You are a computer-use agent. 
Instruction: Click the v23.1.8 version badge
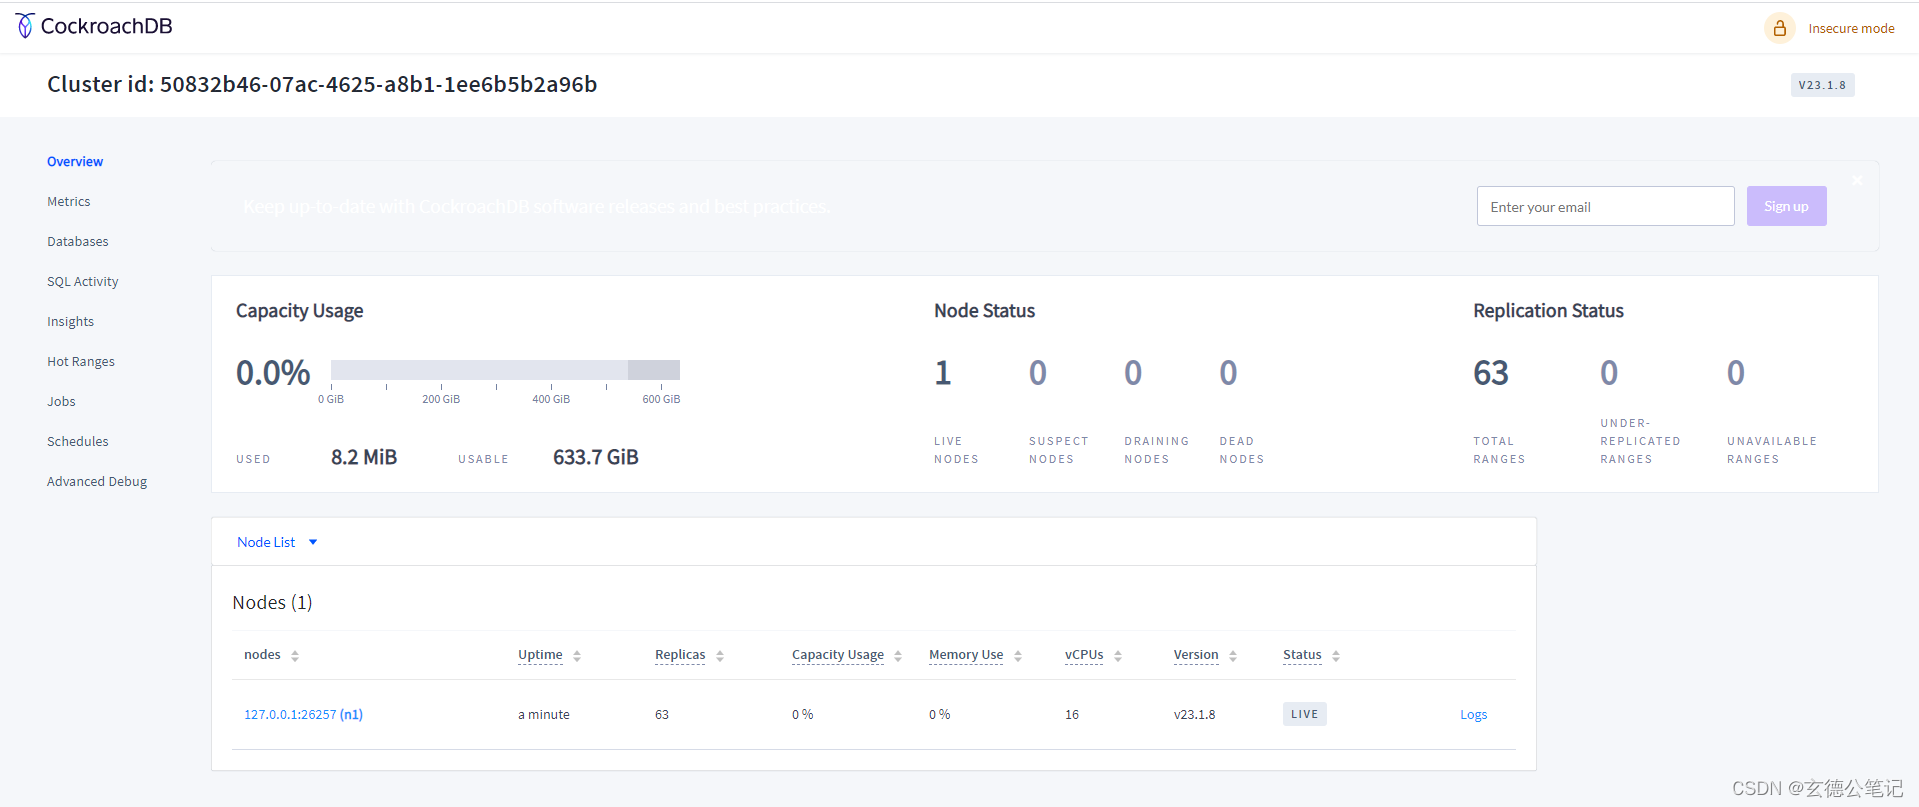pyautogui.click(x=1822, y=85)
